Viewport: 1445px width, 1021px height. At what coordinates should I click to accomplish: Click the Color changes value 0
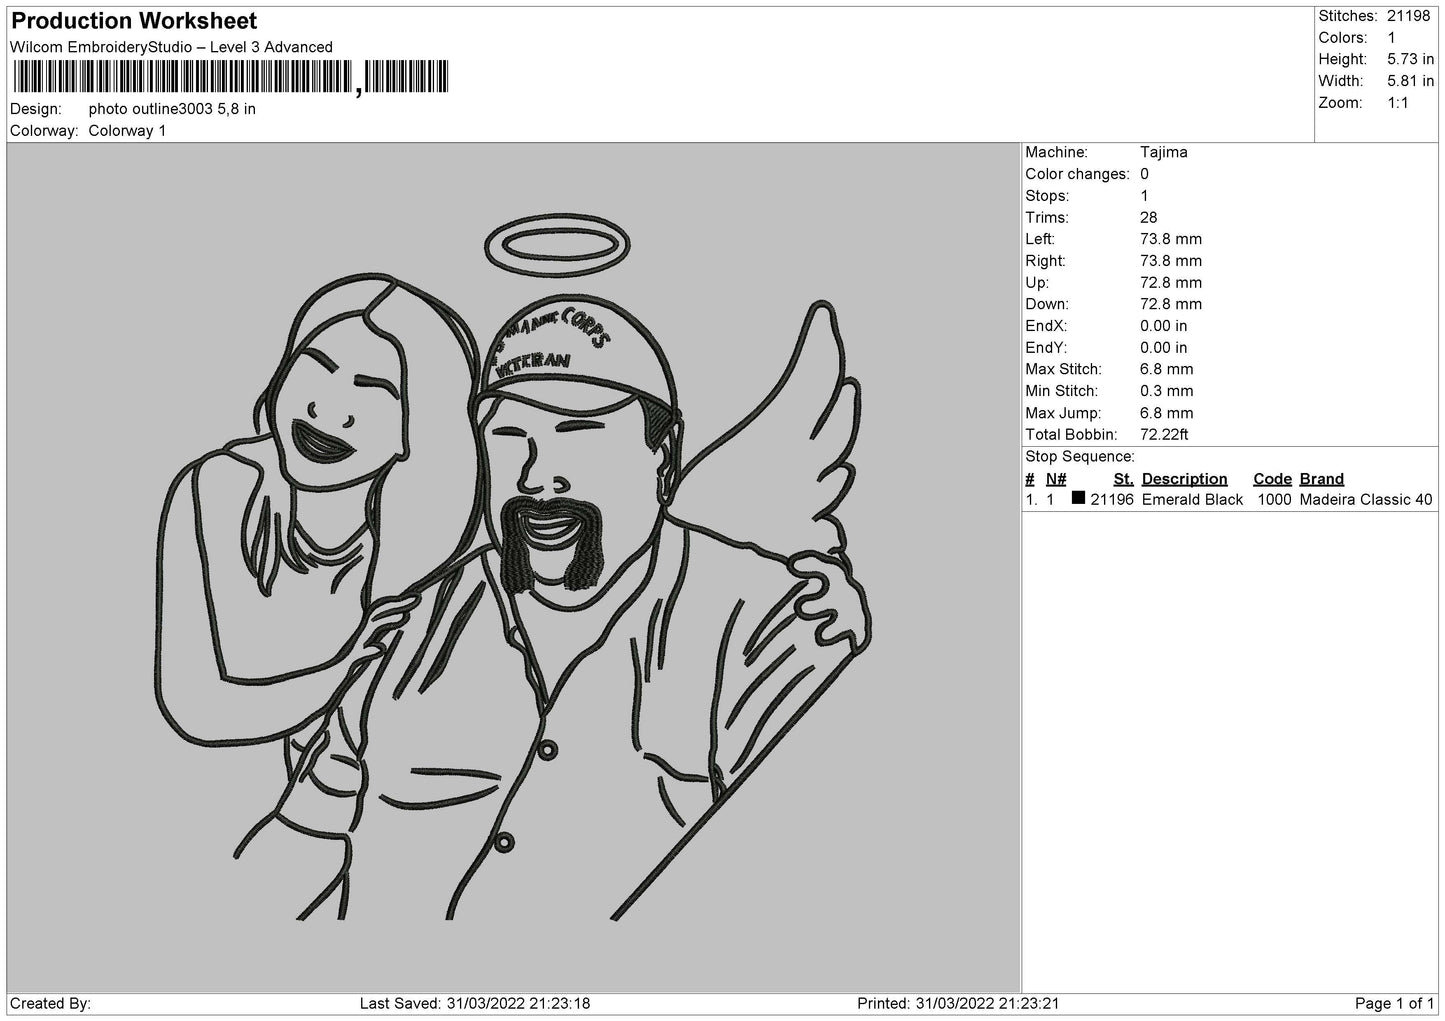[1144, 174]
